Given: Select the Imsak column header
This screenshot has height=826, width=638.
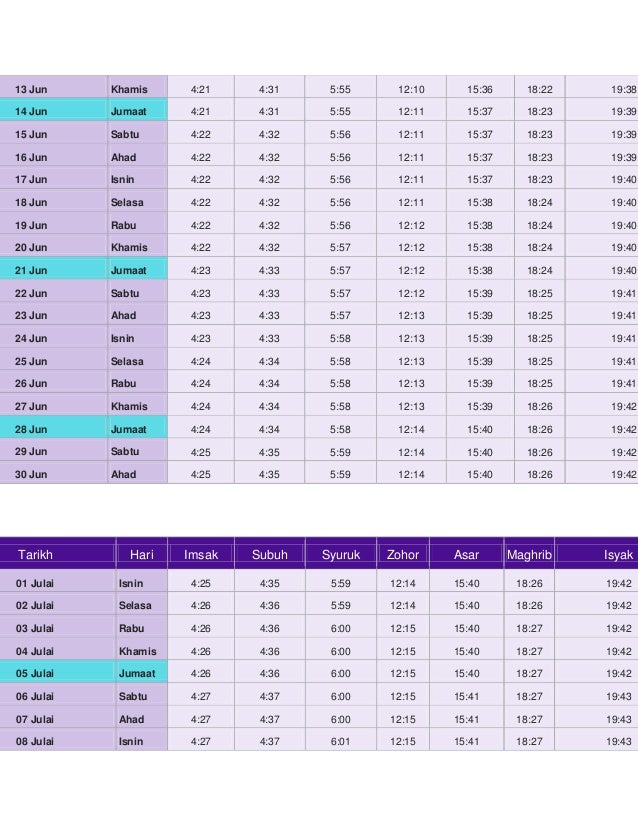Looking at the screenshot, I should pos(201,554).
